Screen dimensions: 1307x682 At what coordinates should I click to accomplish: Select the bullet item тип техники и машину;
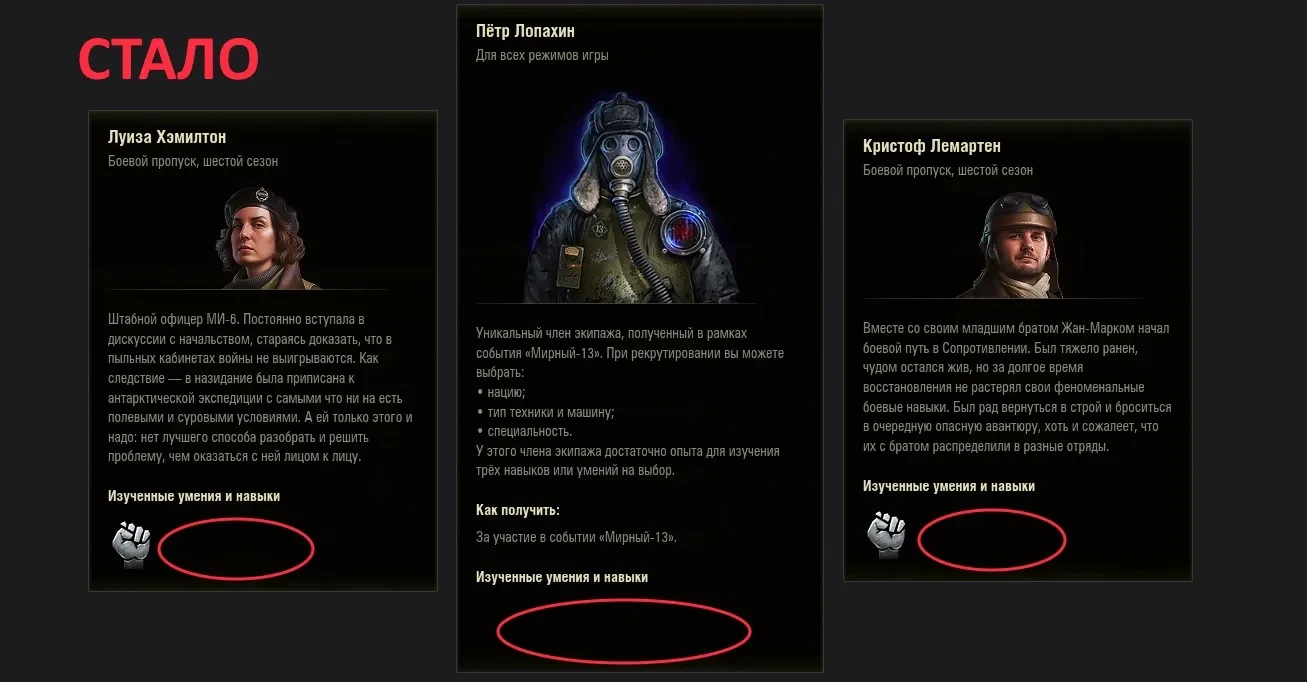click(545, 412)
